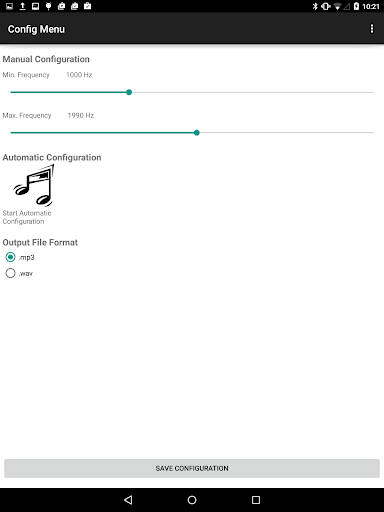The width and height of the screenshot is (384, 512).
Task: Tap the 1990 Hz maximum frequency value
Action: tap(81, 115)
